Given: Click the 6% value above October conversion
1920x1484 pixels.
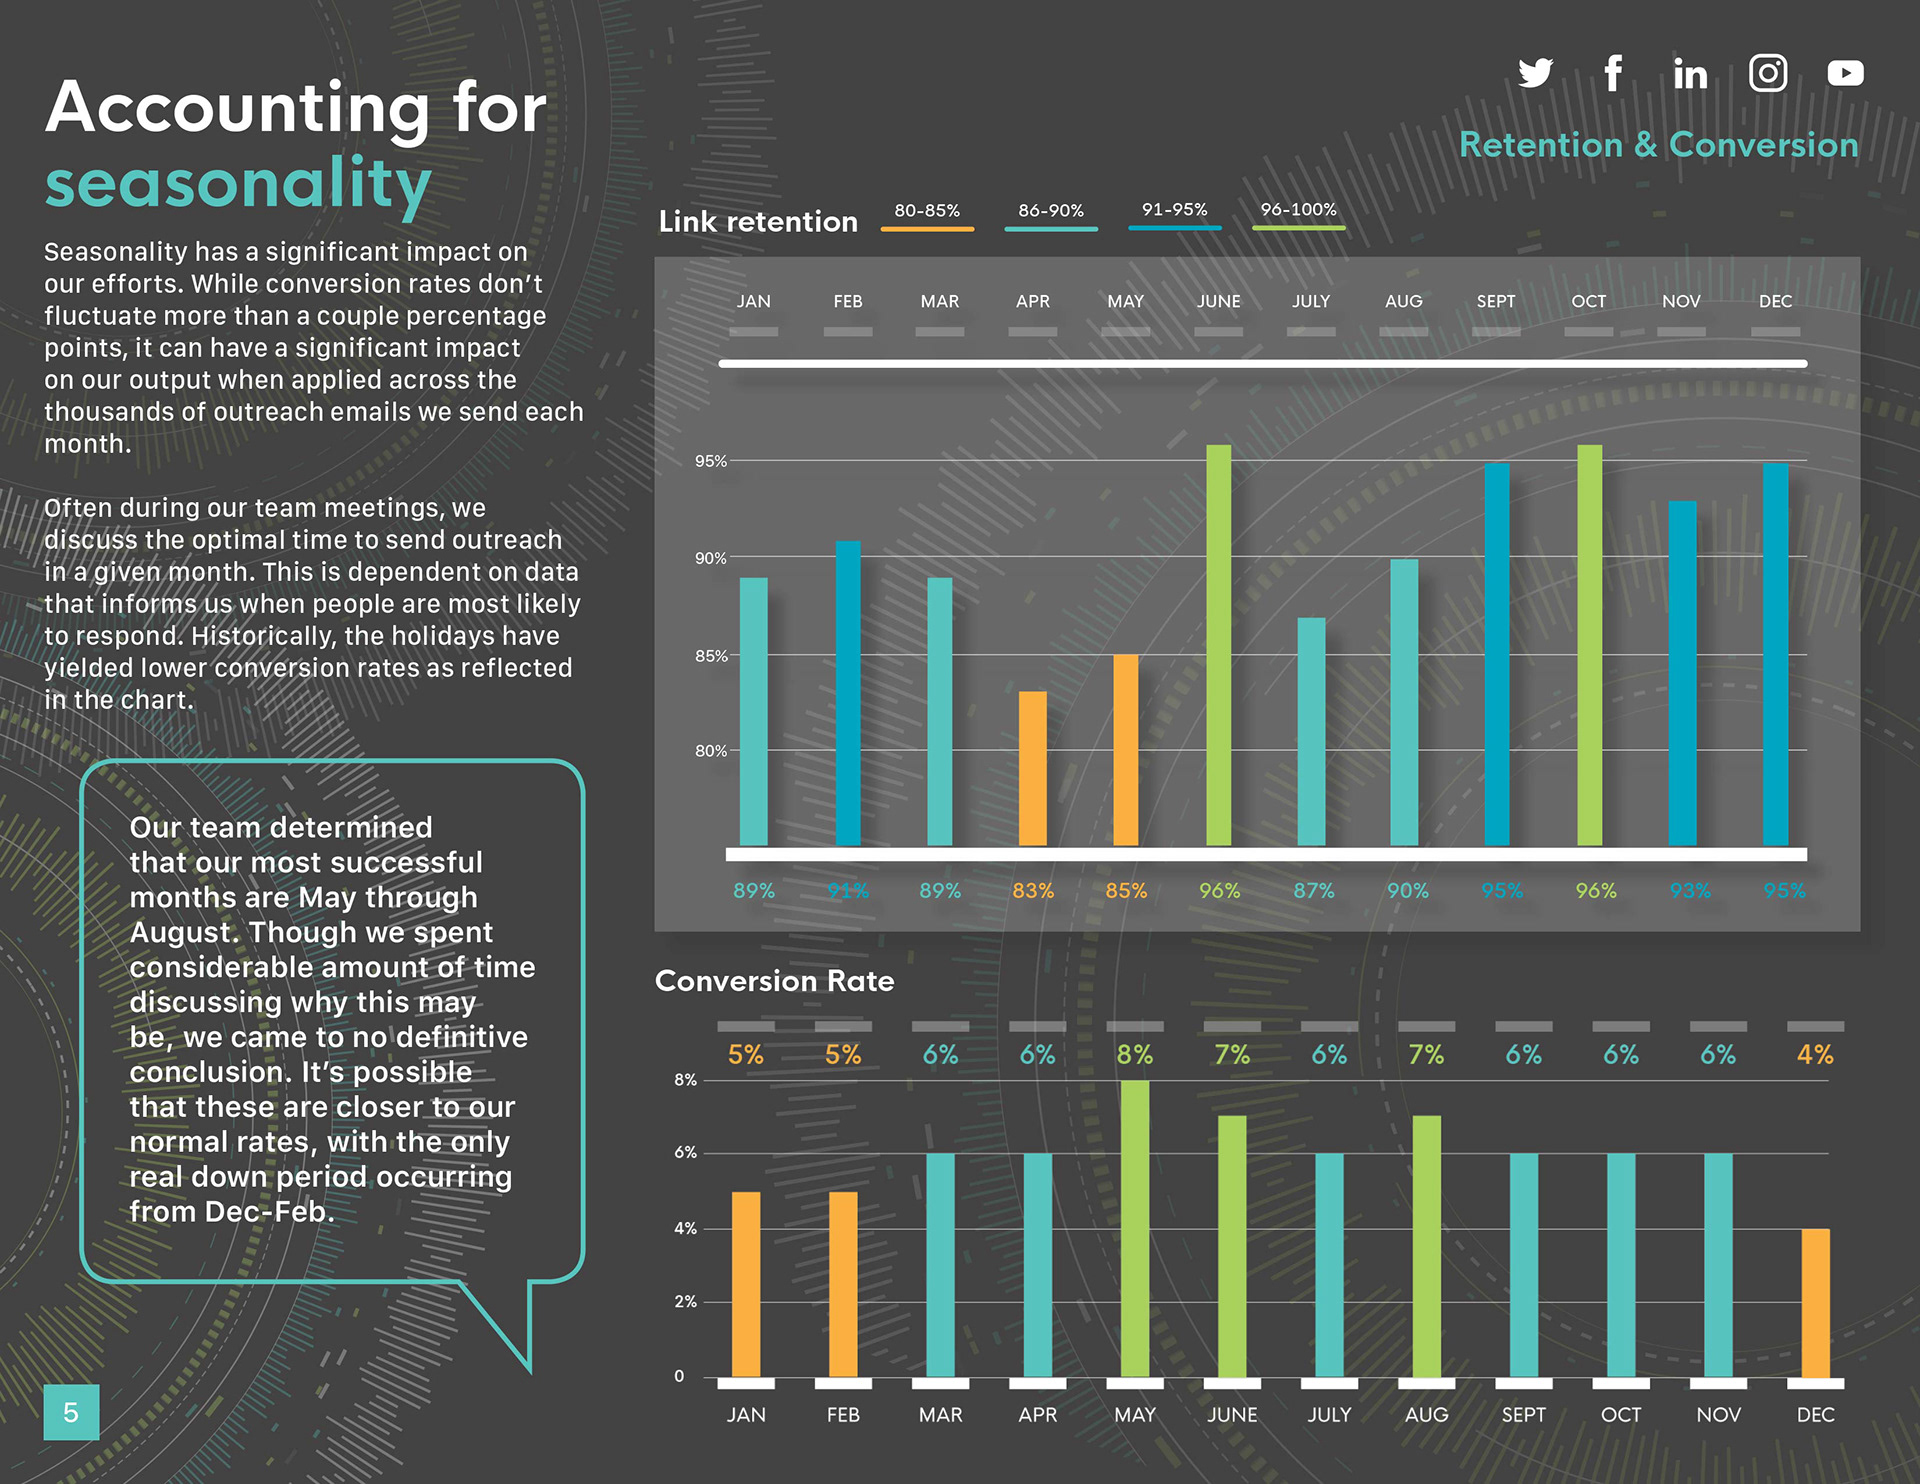Looking at the screenshot, I should 1621,1055.
